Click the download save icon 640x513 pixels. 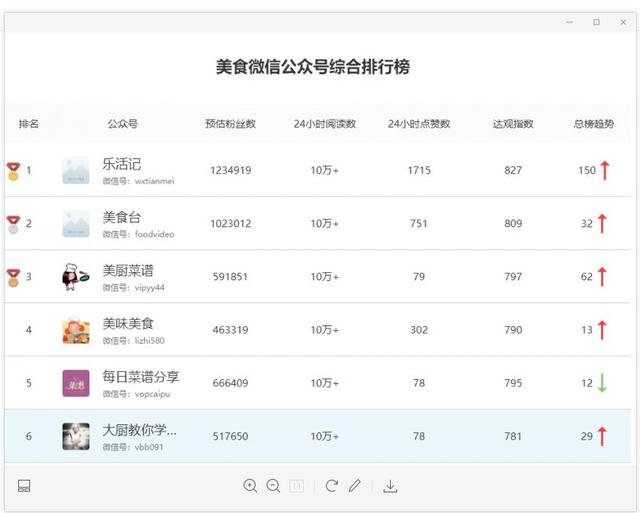click(391, 486)
